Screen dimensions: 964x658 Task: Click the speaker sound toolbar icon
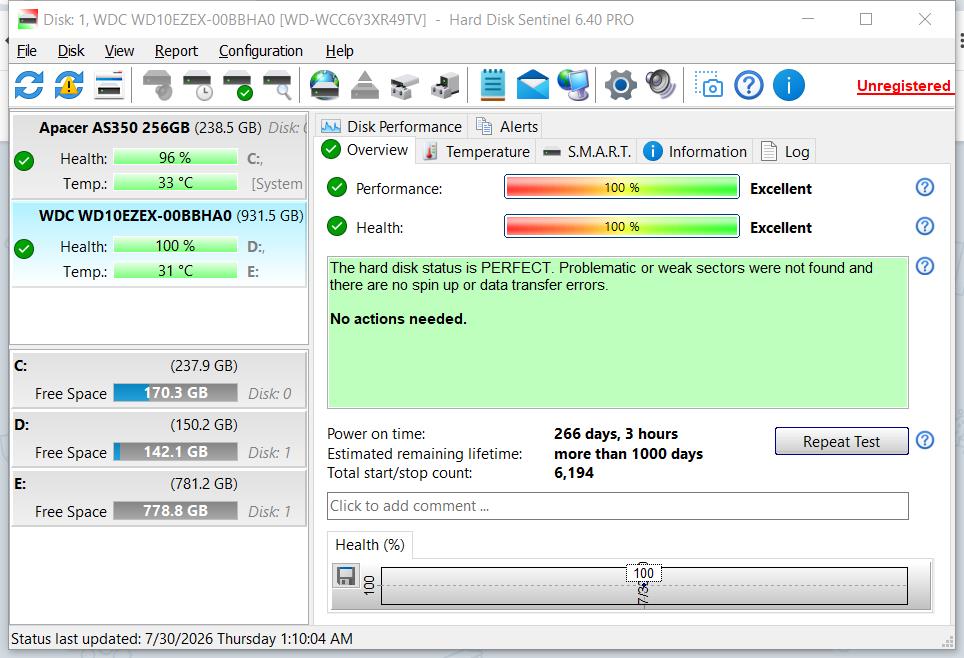click(660, 85)
